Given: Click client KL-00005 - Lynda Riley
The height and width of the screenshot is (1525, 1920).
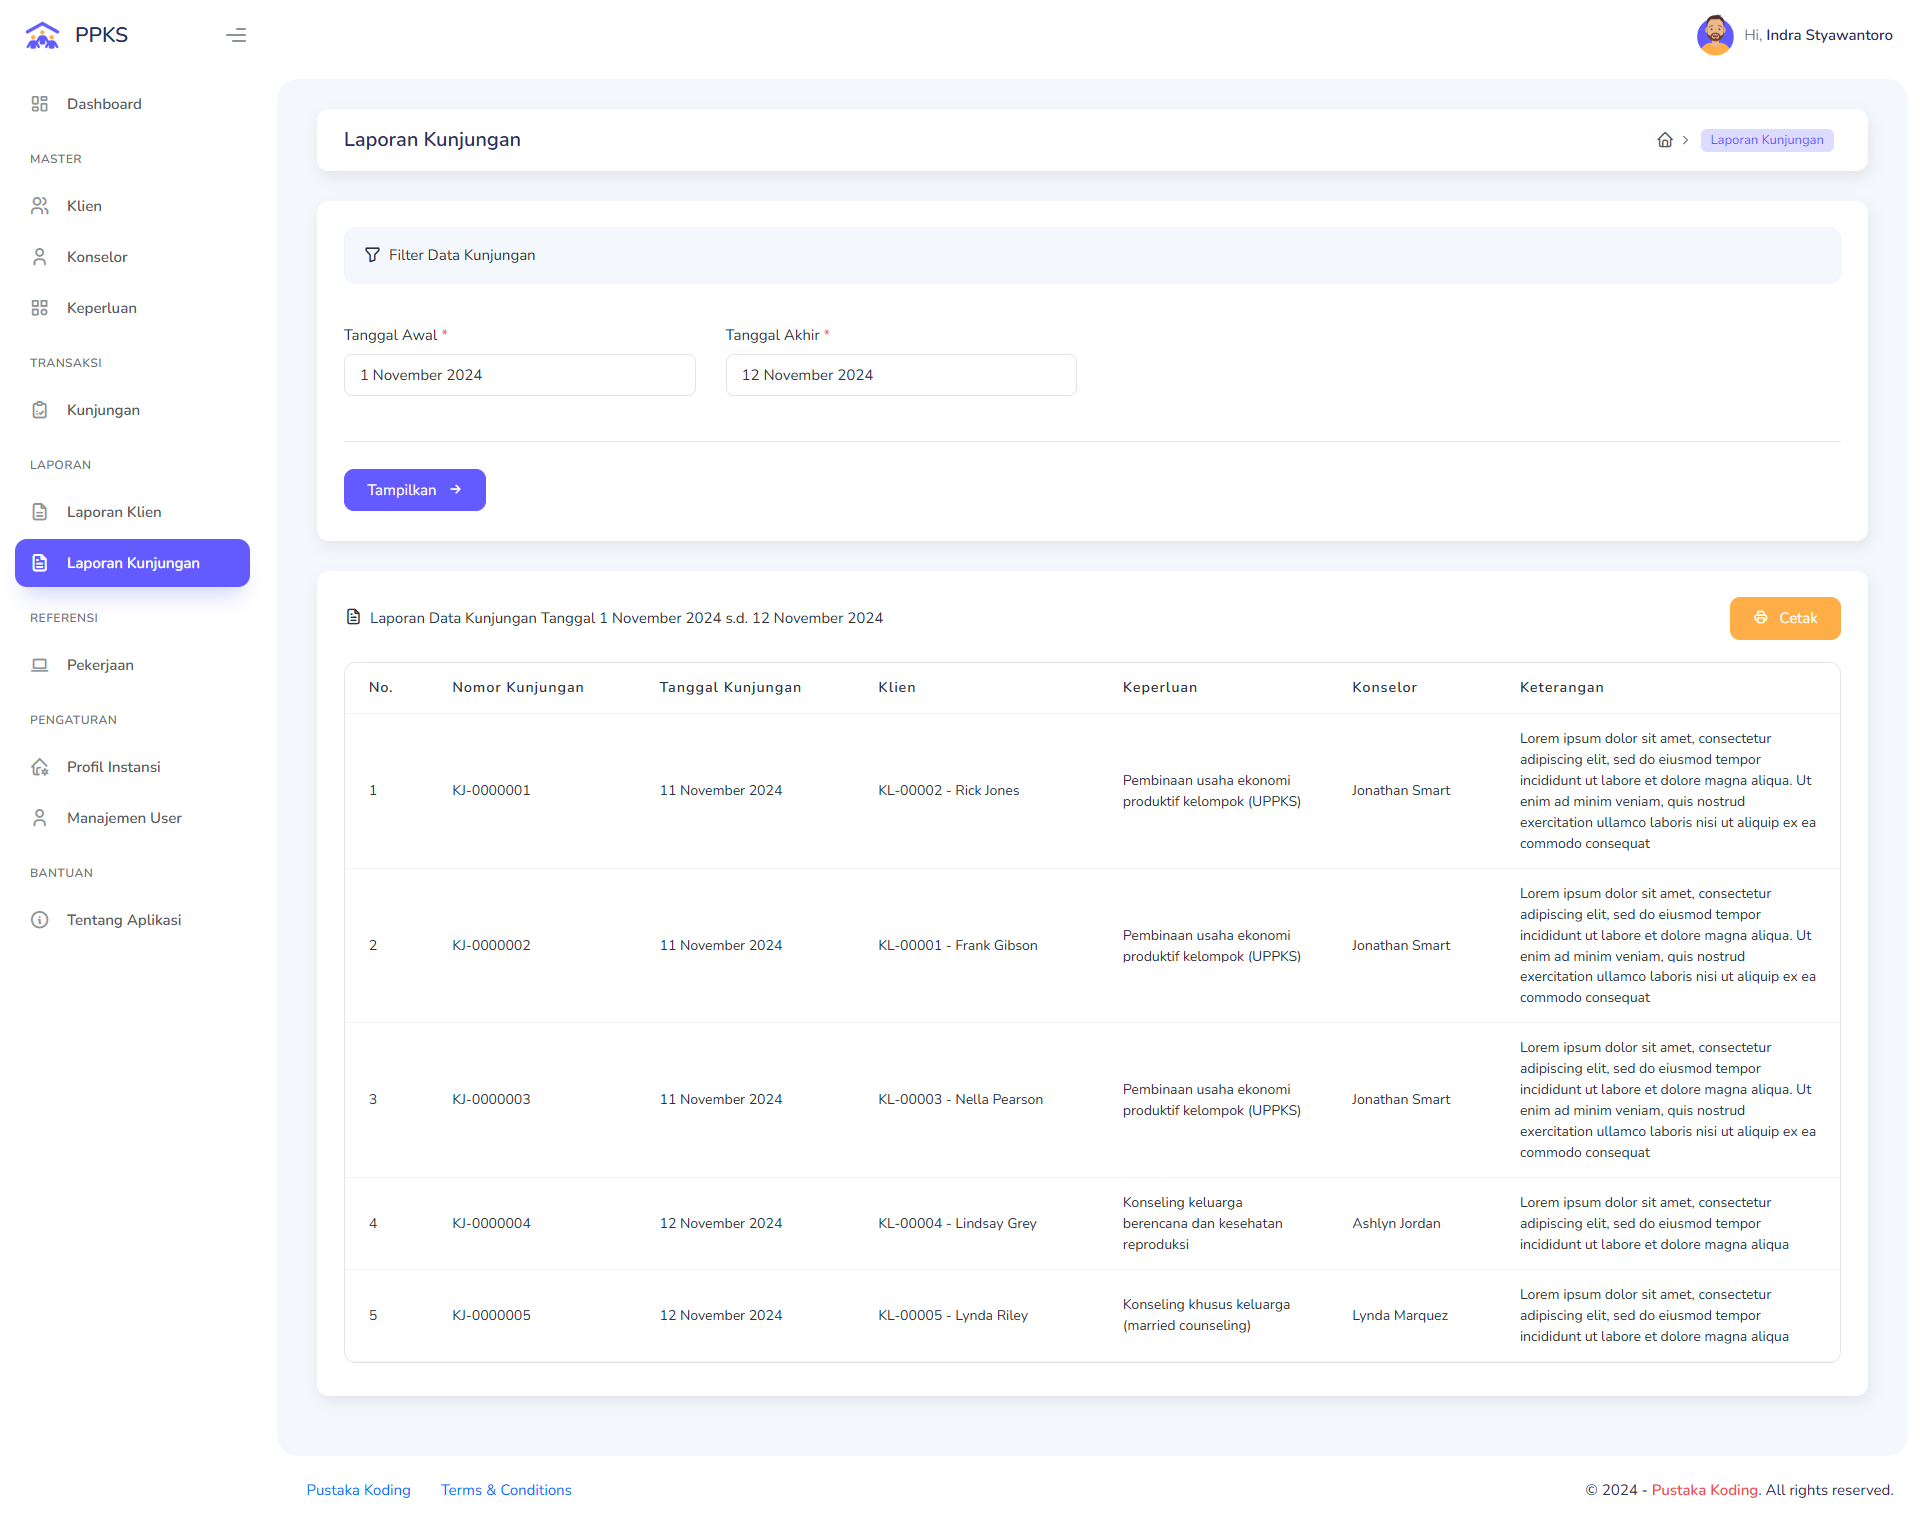Looking at the screenshot, I should pos(953,1315).
